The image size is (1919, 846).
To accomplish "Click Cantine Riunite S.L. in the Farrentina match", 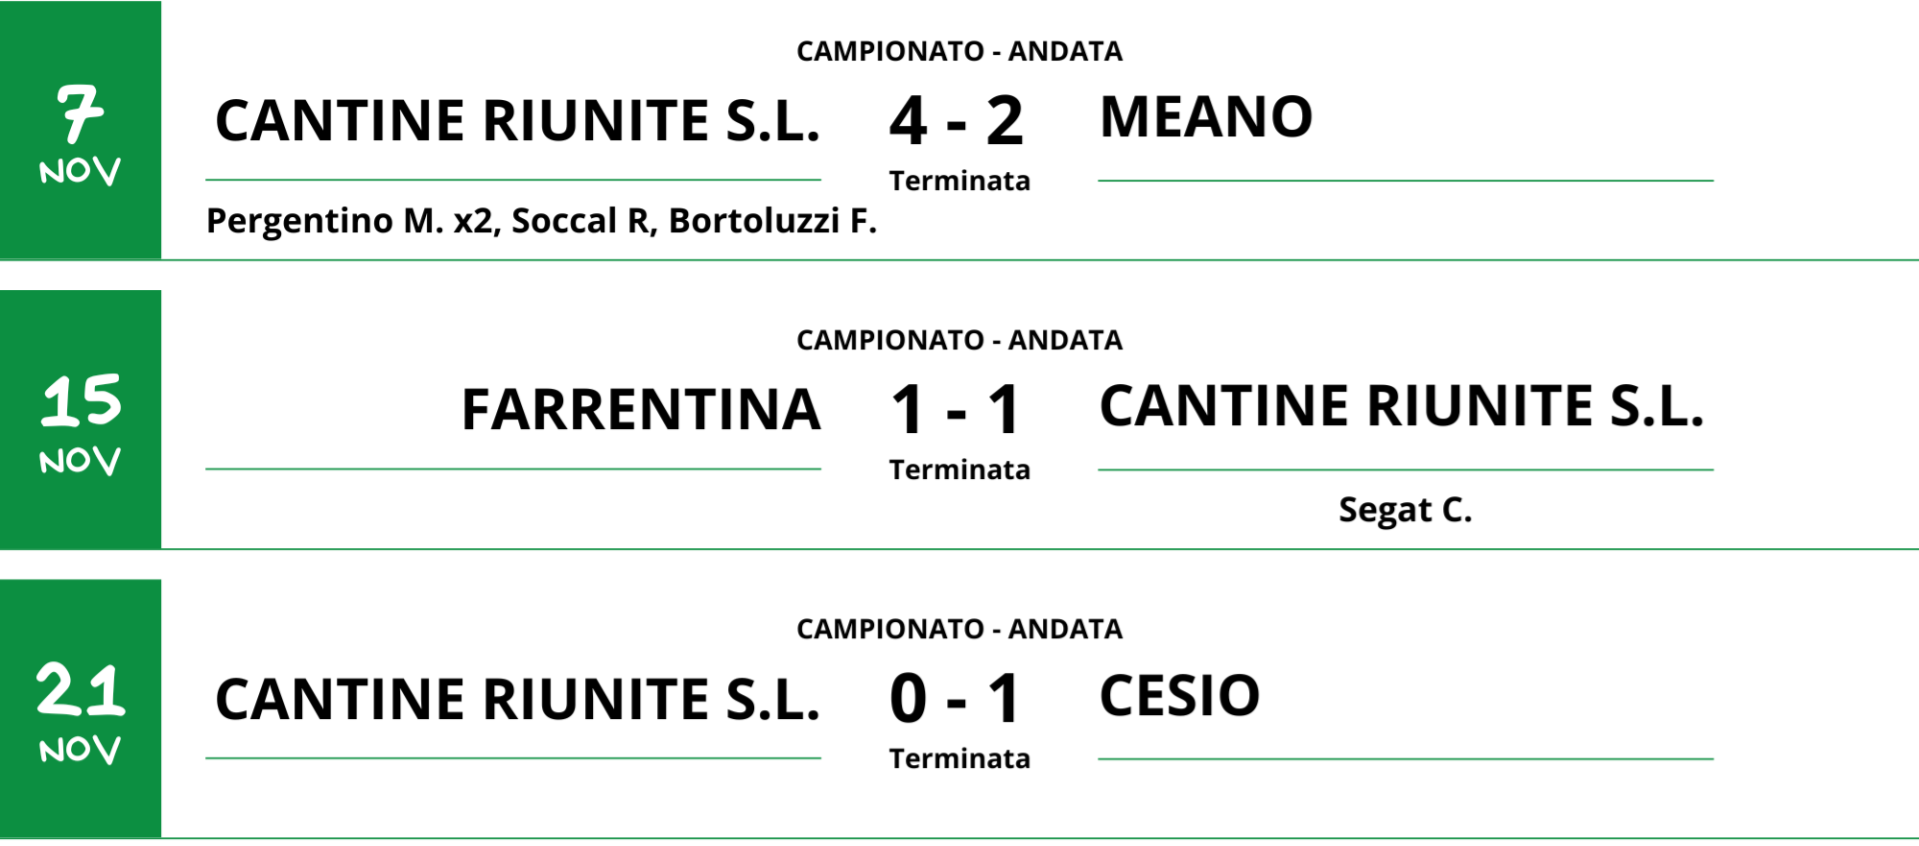I will coord(1401,406).
